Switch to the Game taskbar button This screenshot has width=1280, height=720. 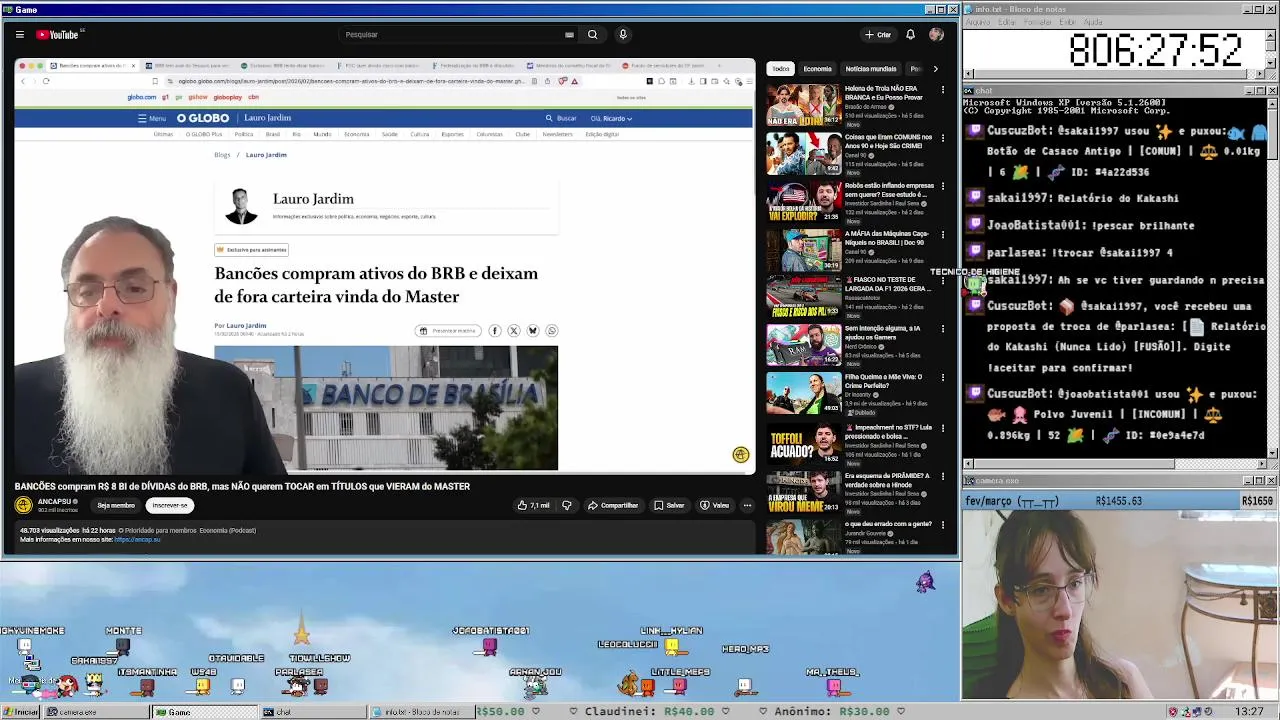204,712
